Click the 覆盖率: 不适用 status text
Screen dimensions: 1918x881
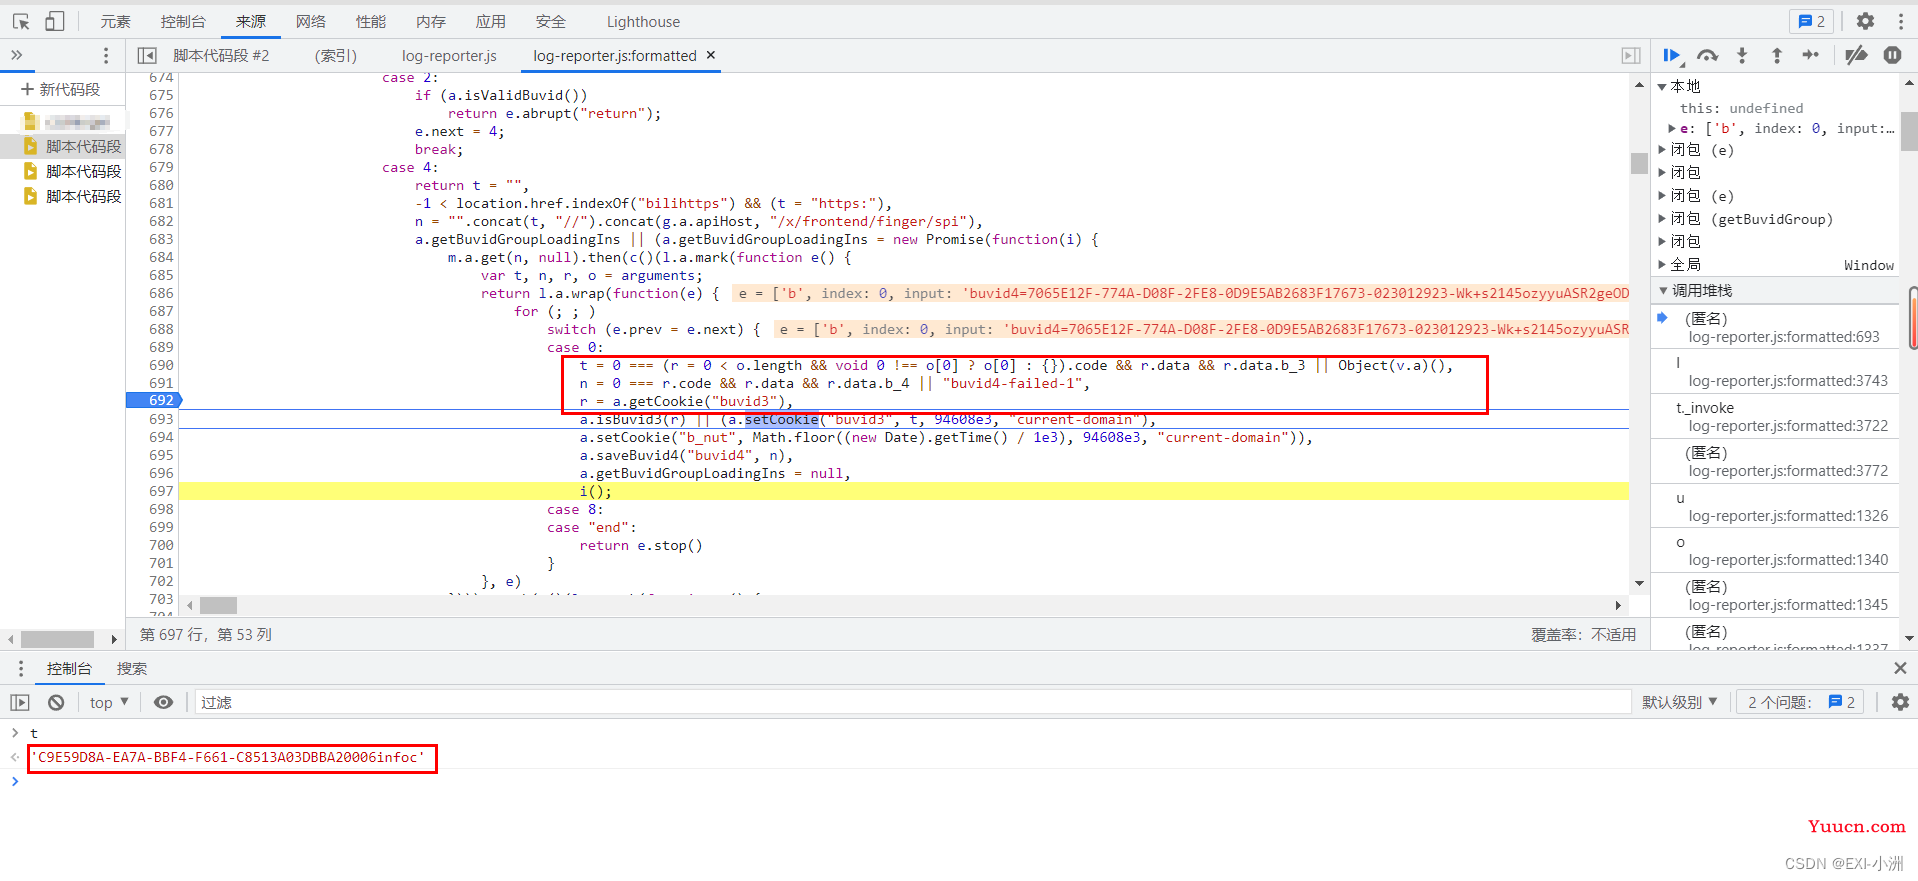tap(1583, 634)
